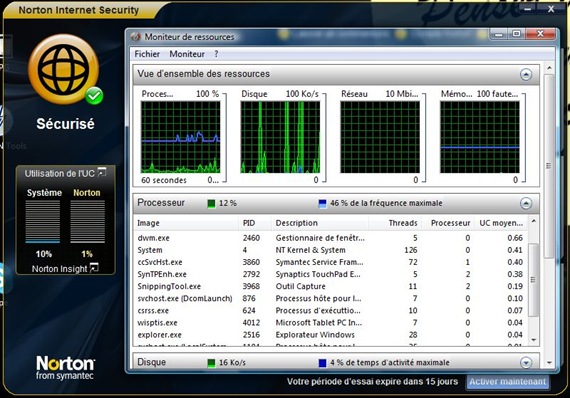Select the wisptis.exe process row
This screenshot has width=570, height=398.
[330, 323]
